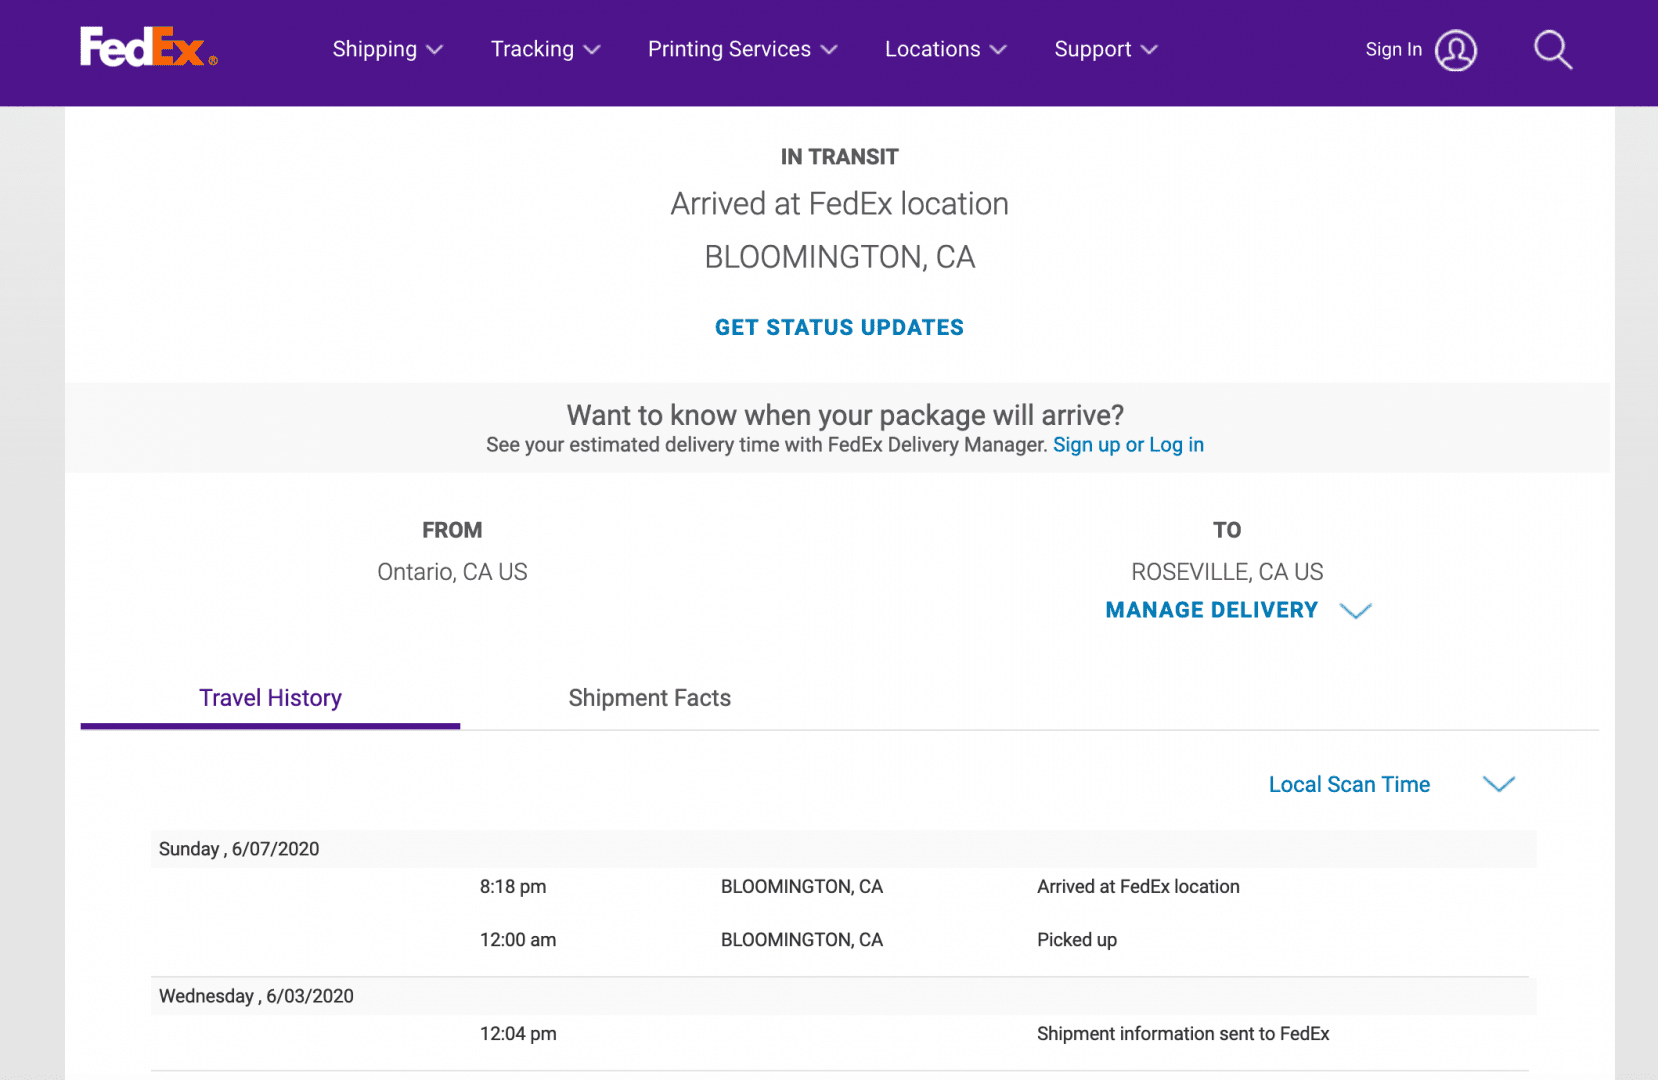
Task: Select the Travel History tab
Action: pos(270,698)
